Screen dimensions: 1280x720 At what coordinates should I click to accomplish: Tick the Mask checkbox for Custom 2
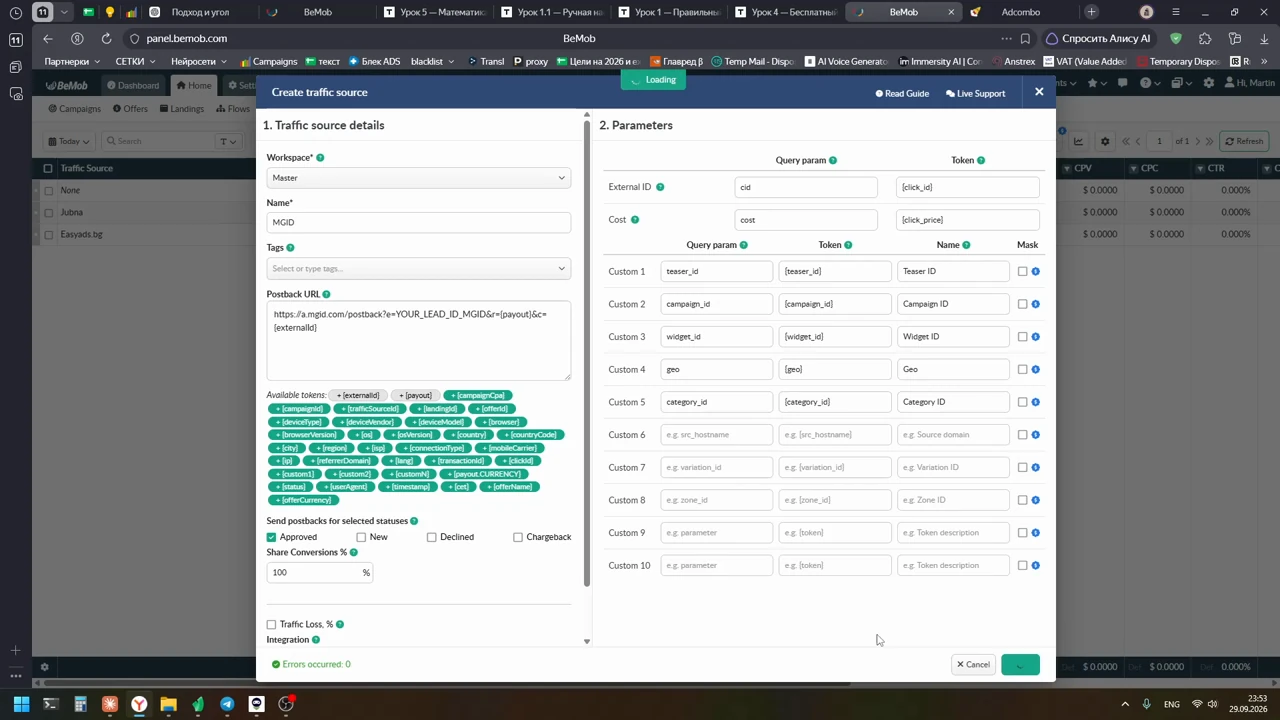[x=1022, y=304]
